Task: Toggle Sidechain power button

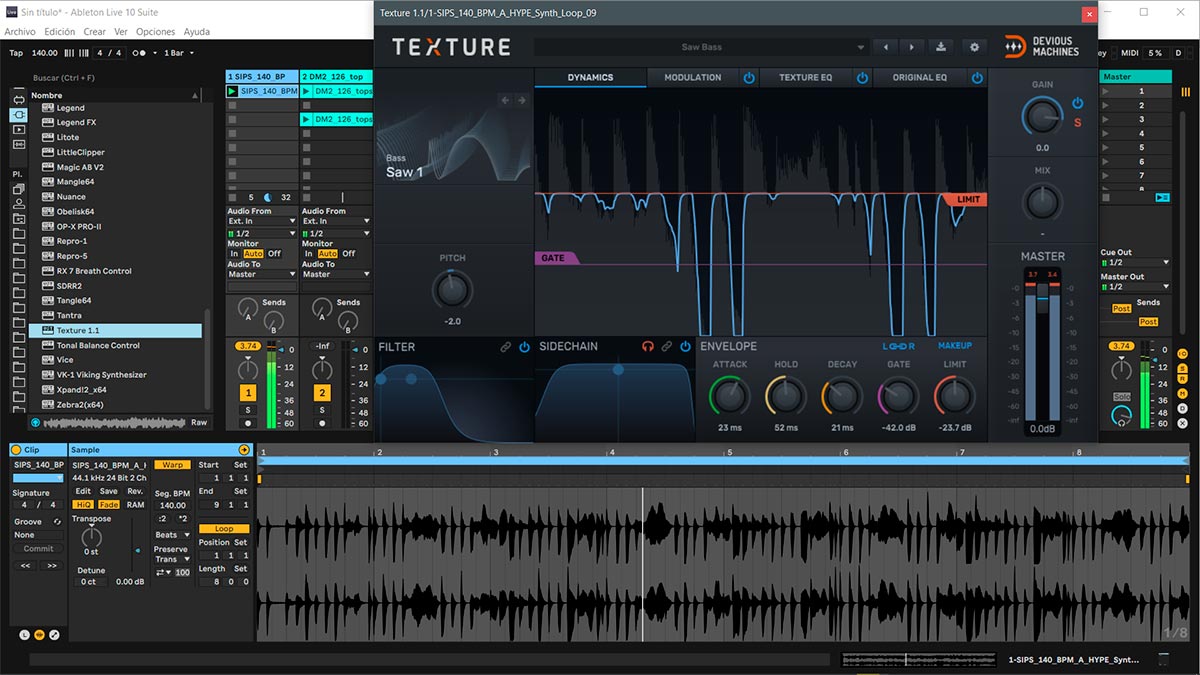Action: [x=685, y=347]
